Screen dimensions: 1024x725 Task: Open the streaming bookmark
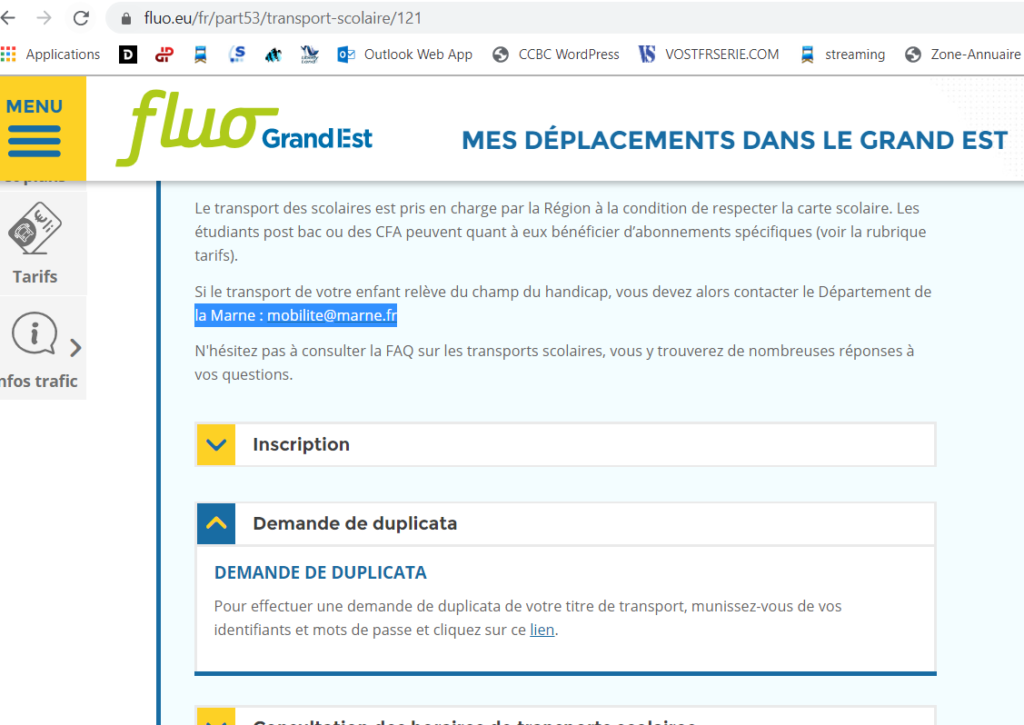point(842,54)
